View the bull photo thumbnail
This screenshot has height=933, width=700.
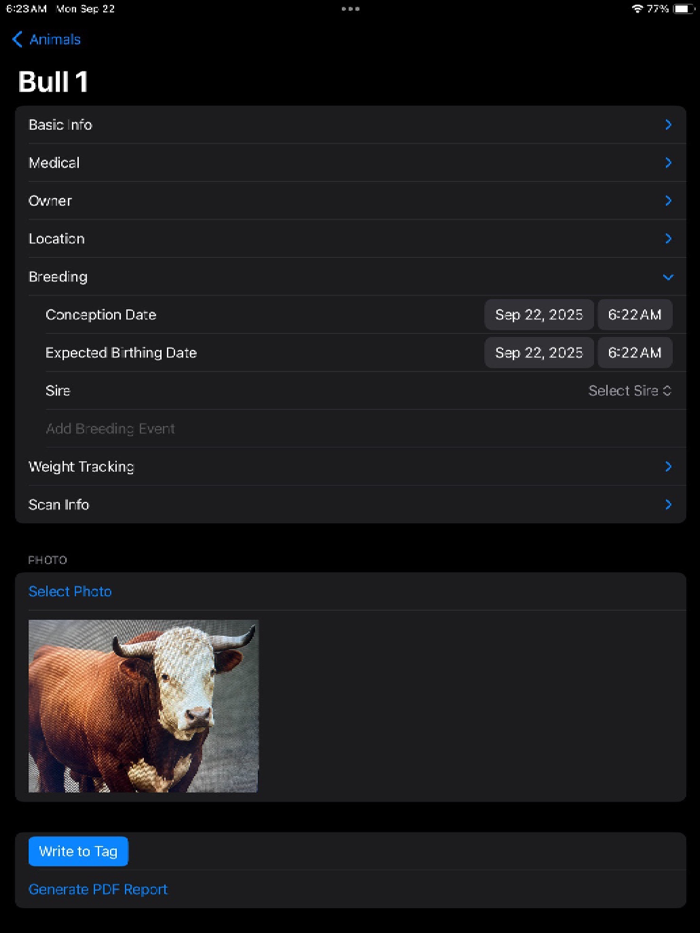tap(142, 705)
